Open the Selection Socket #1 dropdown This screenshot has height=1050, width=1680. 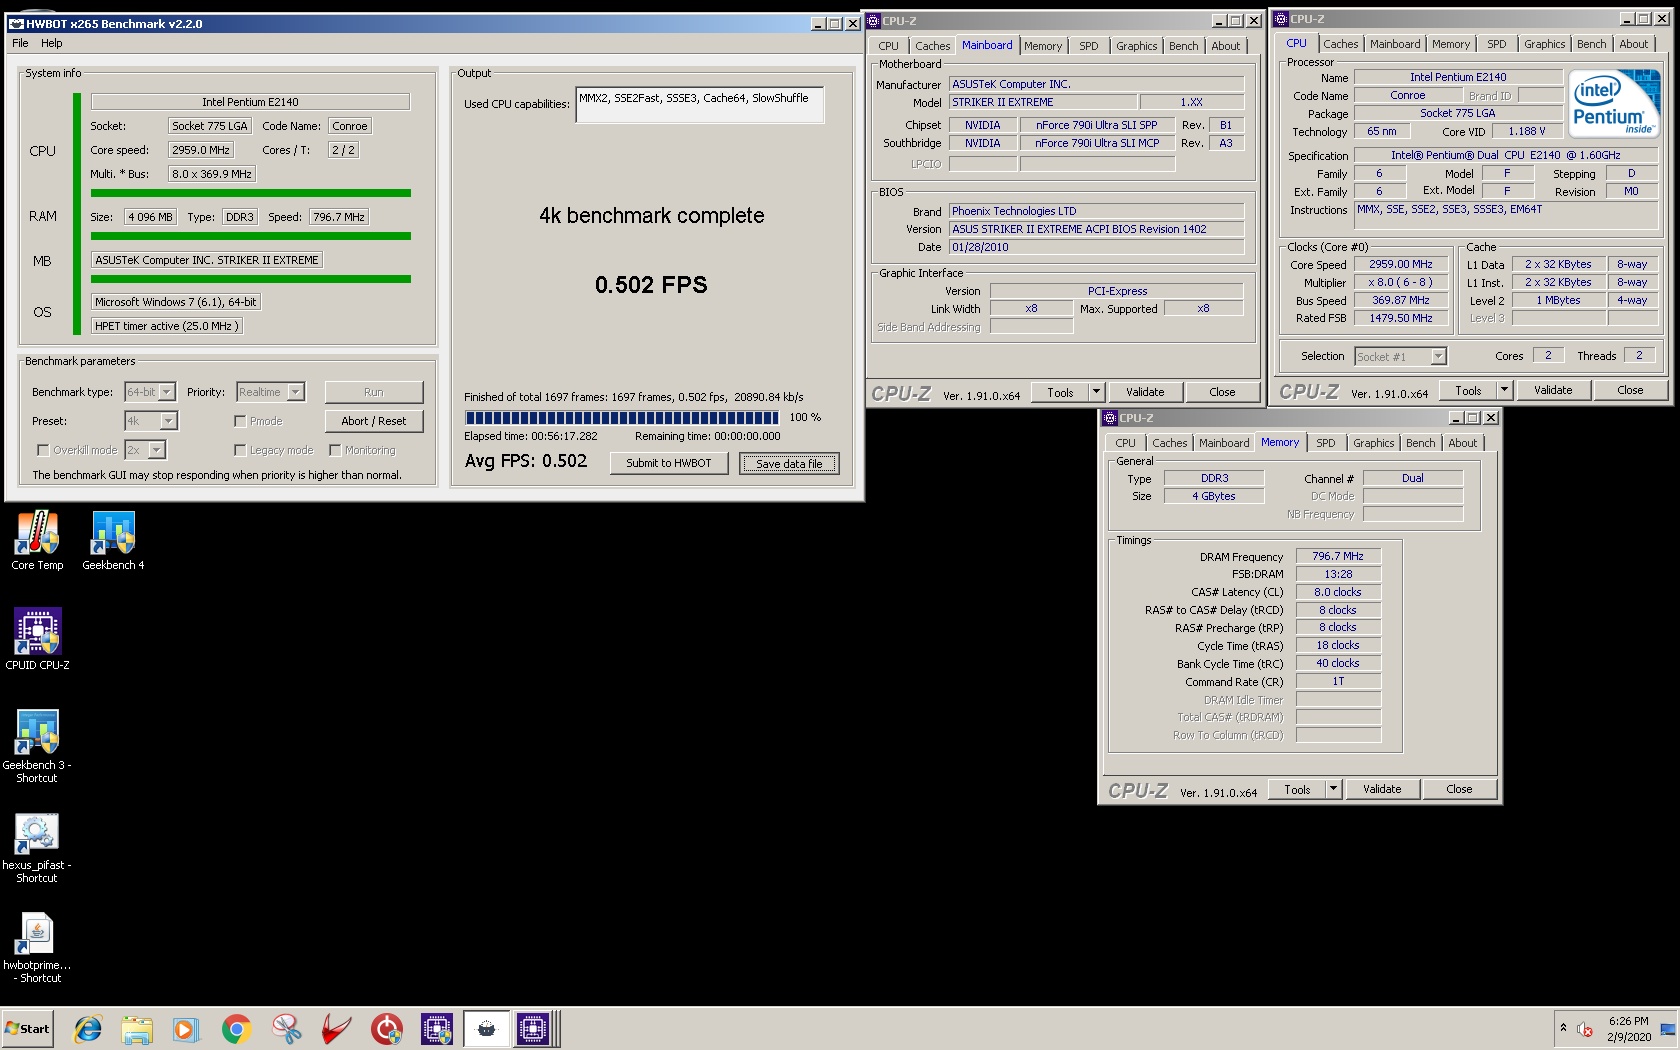(x=1400, y=356)
